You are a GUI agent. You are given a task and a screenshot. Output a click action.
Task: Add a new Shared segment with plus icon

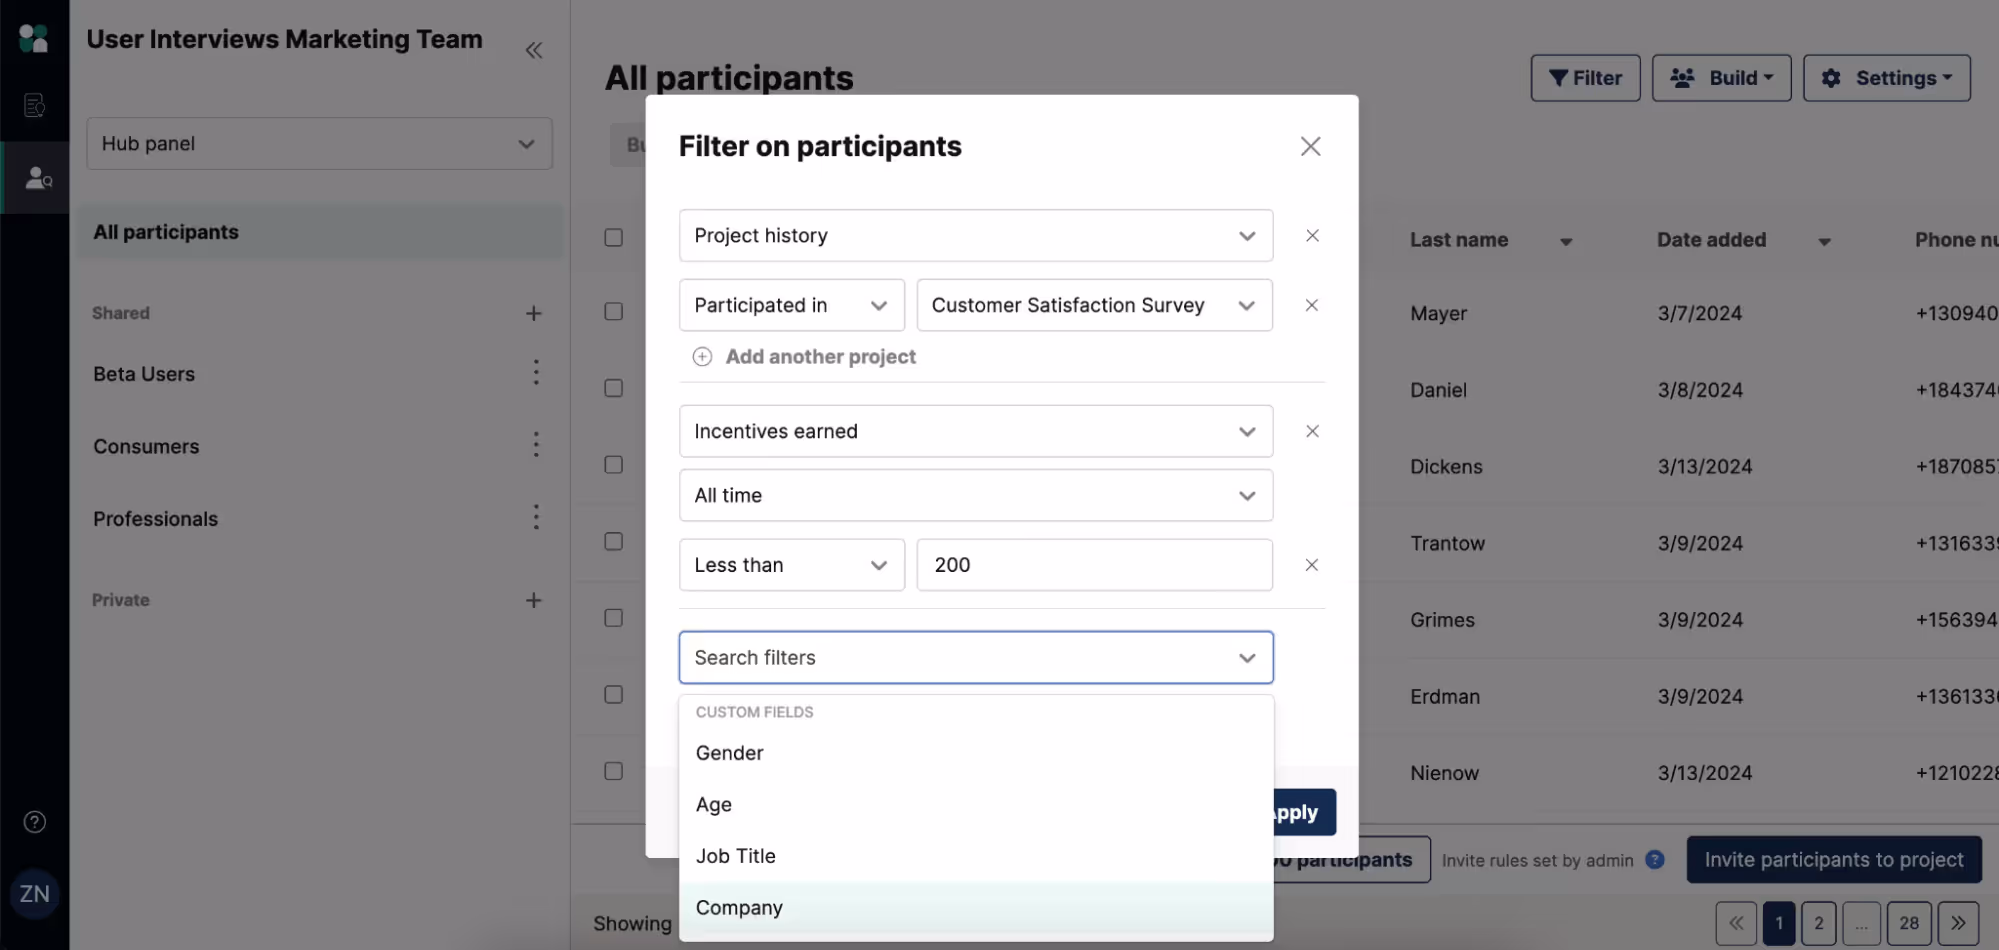point(535,313)
